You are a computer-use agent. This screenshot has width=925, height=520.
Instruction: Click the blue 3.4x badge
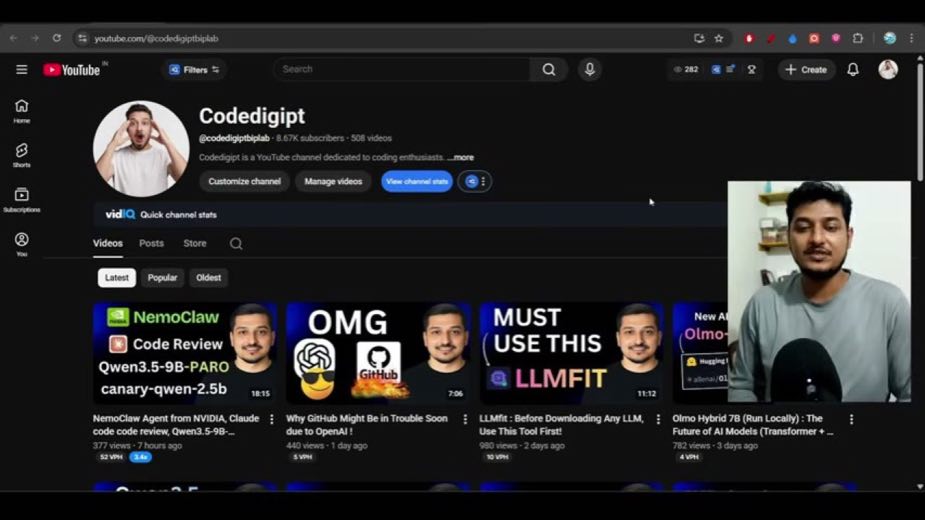pyautogui.click(x=140, y=457)
